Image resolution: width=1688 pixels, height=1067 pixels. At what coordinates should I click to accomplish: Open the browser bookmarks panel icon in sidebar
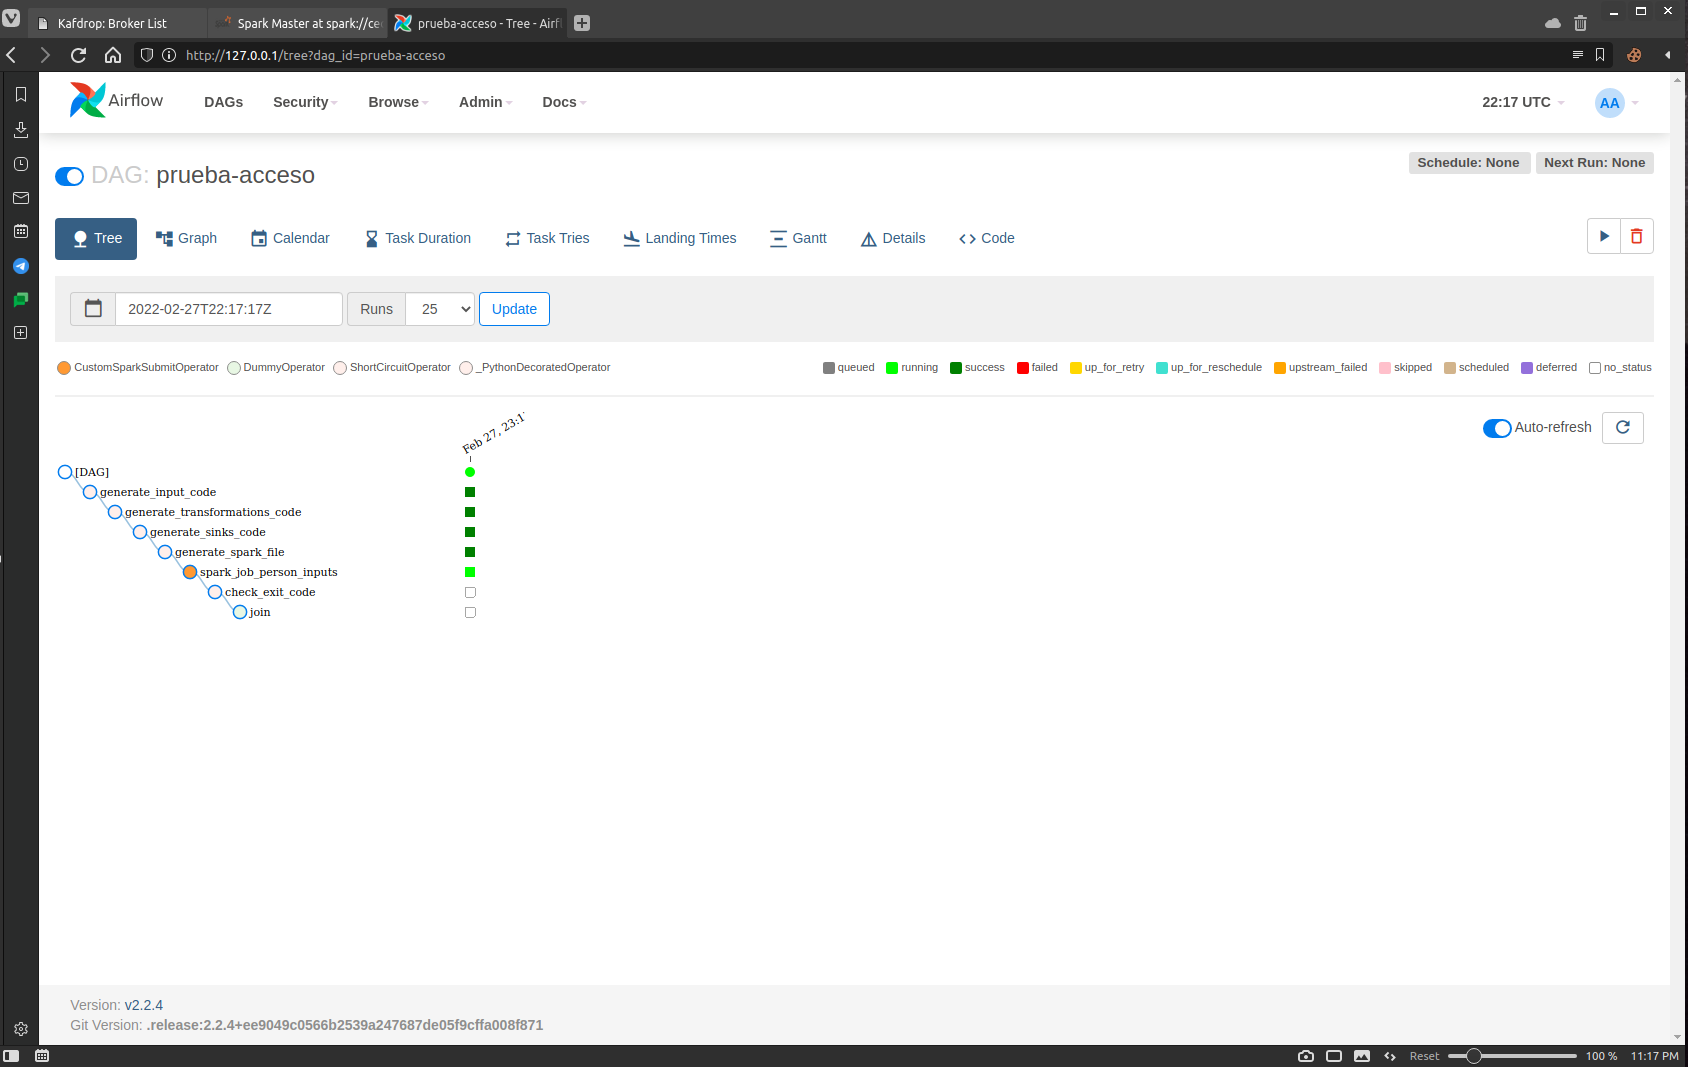tap(20, 94)
